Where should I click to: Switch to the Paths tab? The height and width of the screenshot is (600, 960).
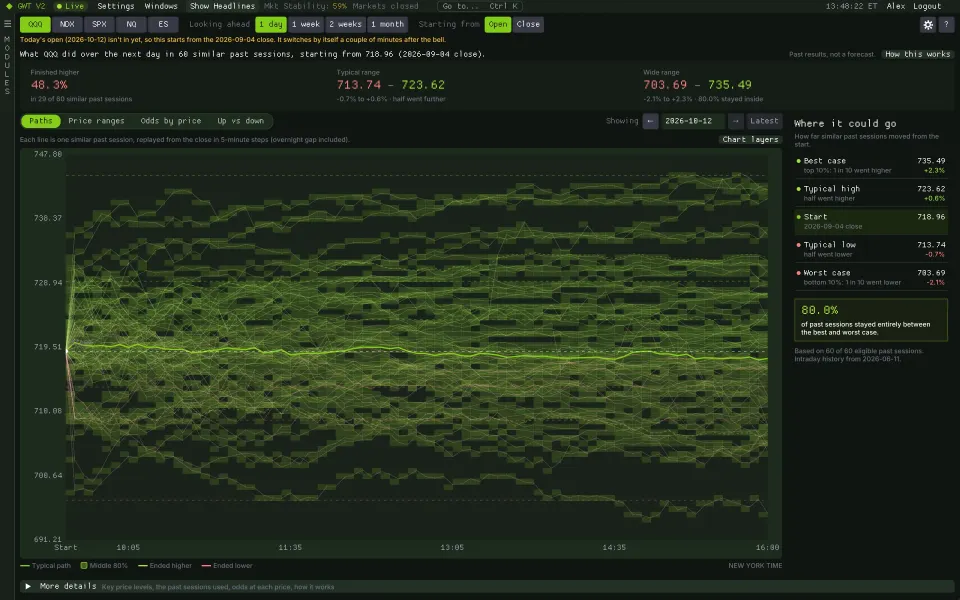point(41,121)
